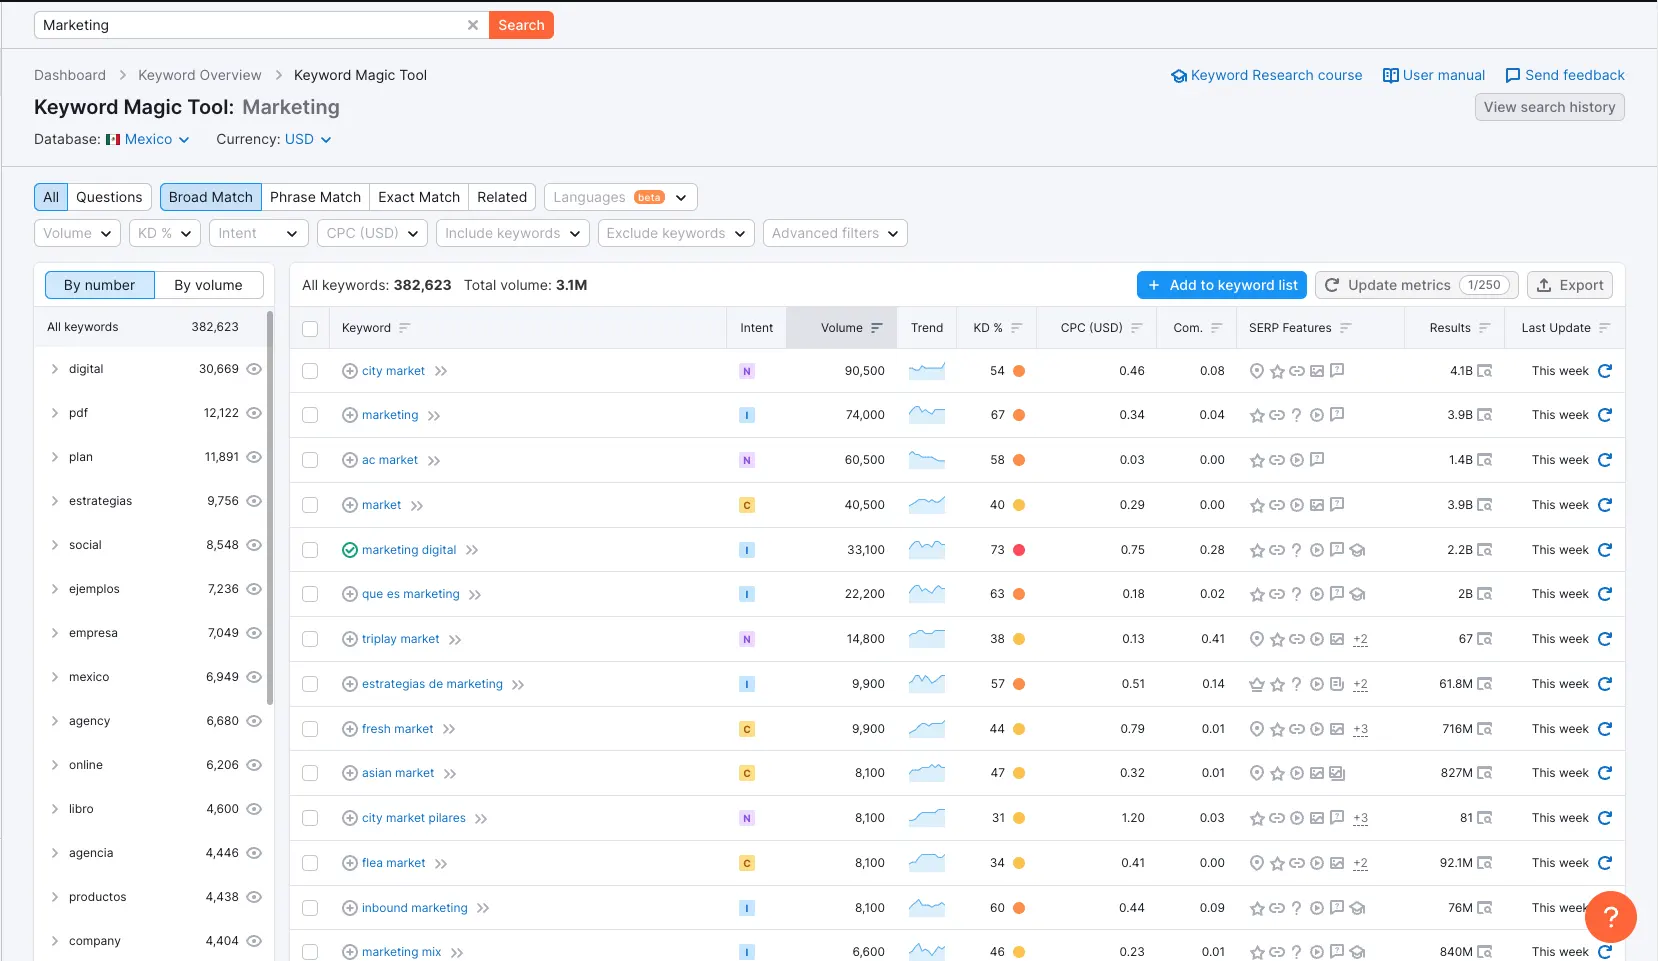Open the Keyword Research course link icon
Screen dimensions: 1658x961
coord(1181,75)
